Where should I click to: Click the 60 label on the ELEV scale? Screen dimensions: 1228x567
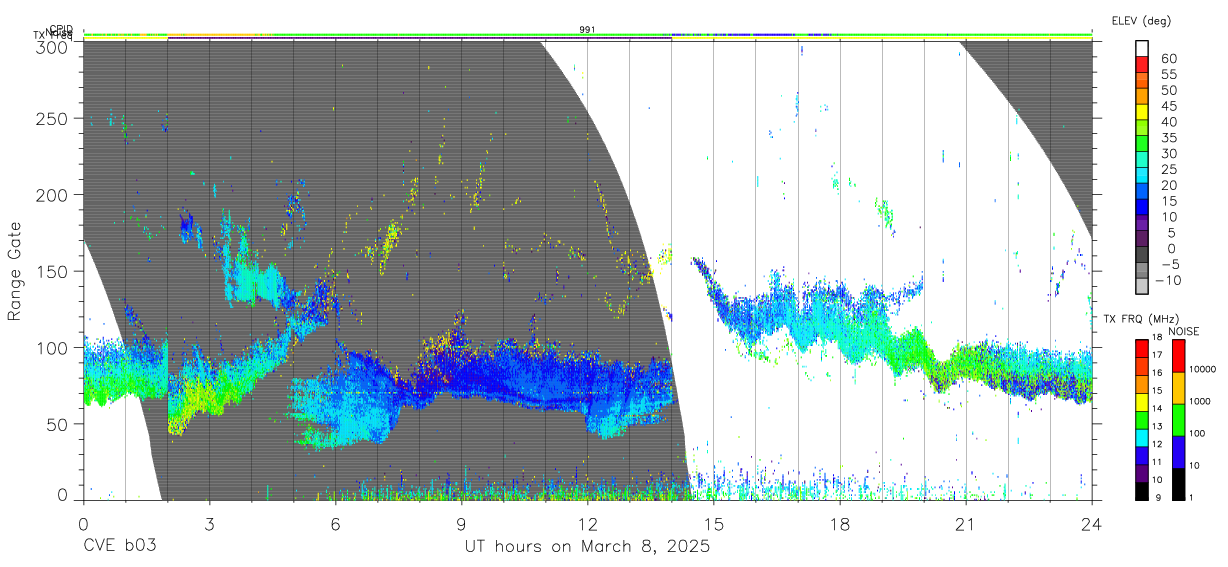(1169, 59)
